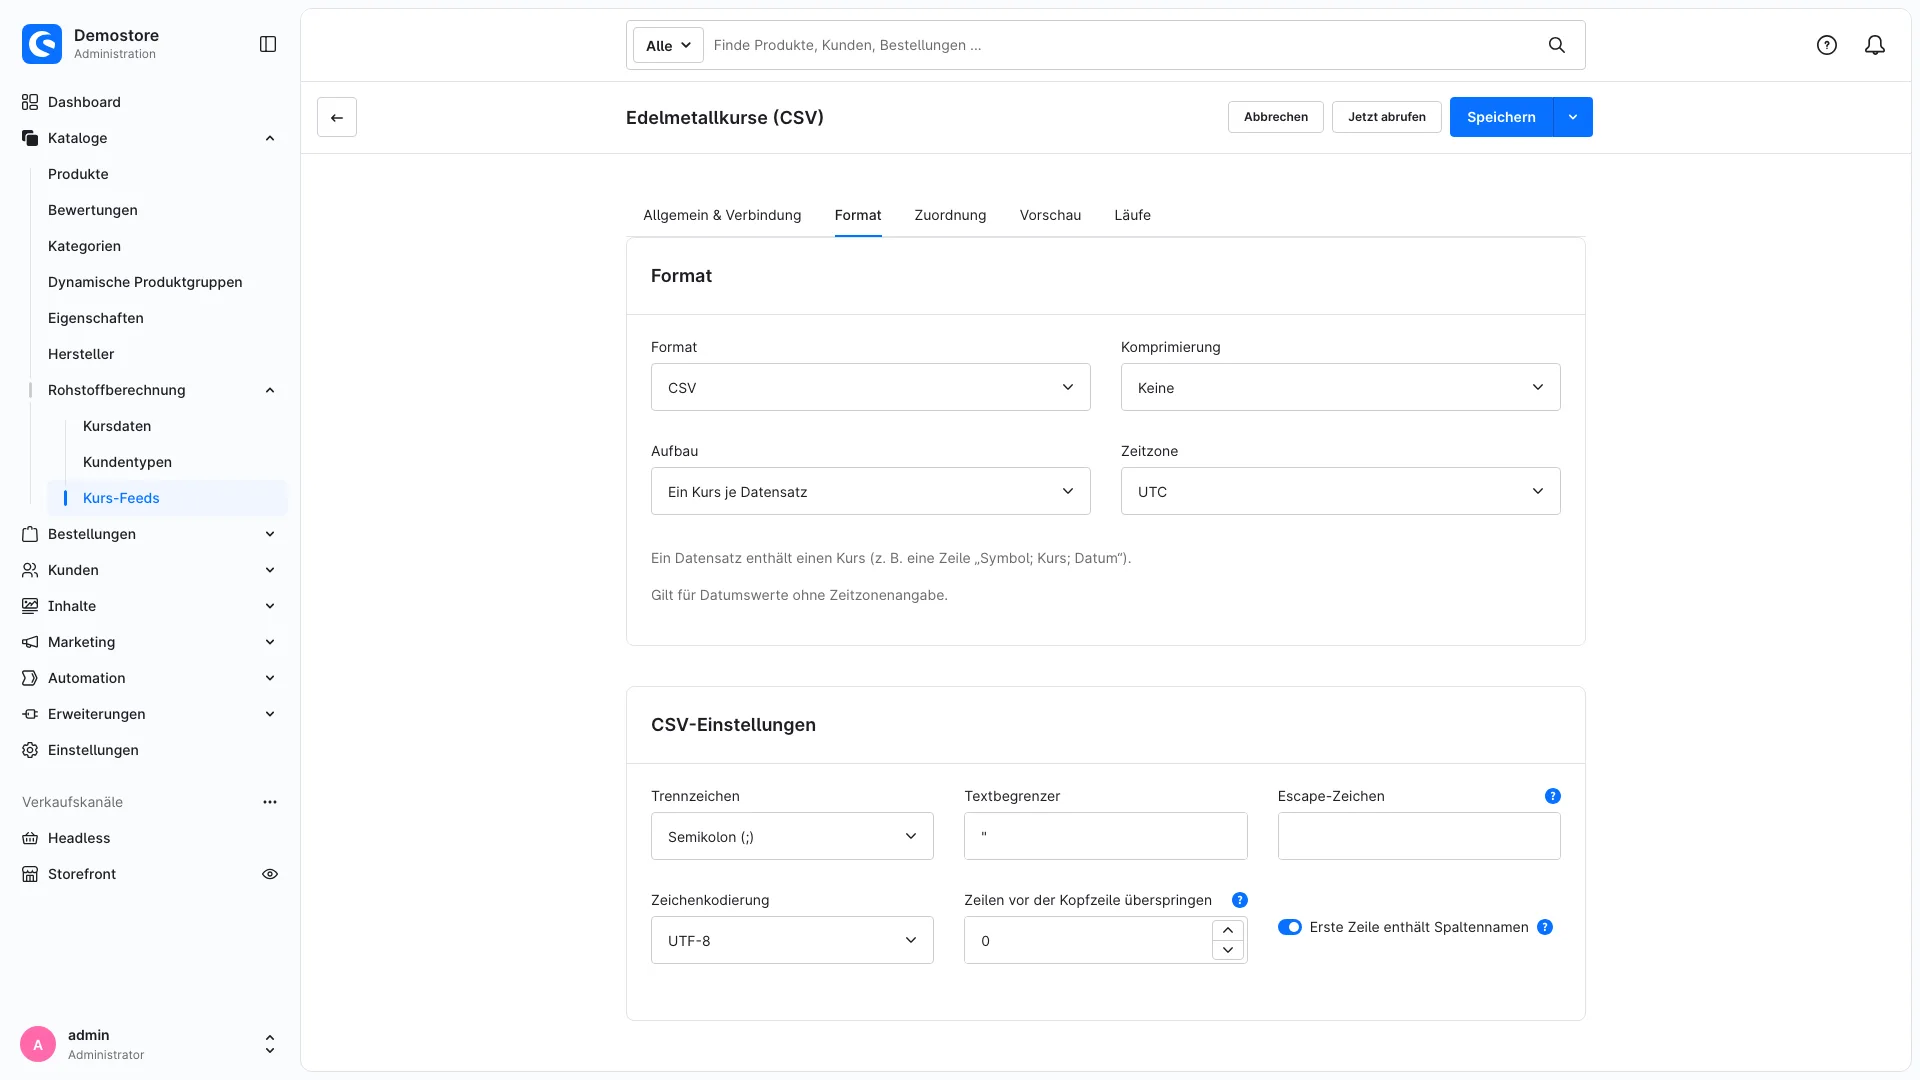Switch to Allgemein & Verbindung tab
This screenshot has height=1080, width=1920.
point(722,215)
